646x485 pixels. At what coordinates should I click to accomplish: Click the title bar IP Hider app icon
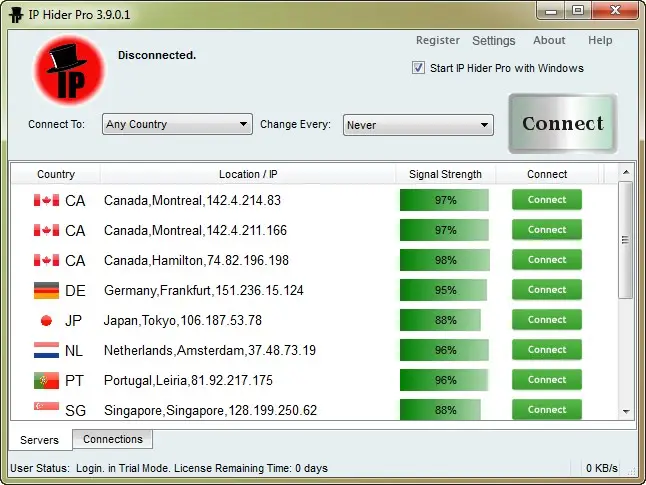[x=16, y=15]
